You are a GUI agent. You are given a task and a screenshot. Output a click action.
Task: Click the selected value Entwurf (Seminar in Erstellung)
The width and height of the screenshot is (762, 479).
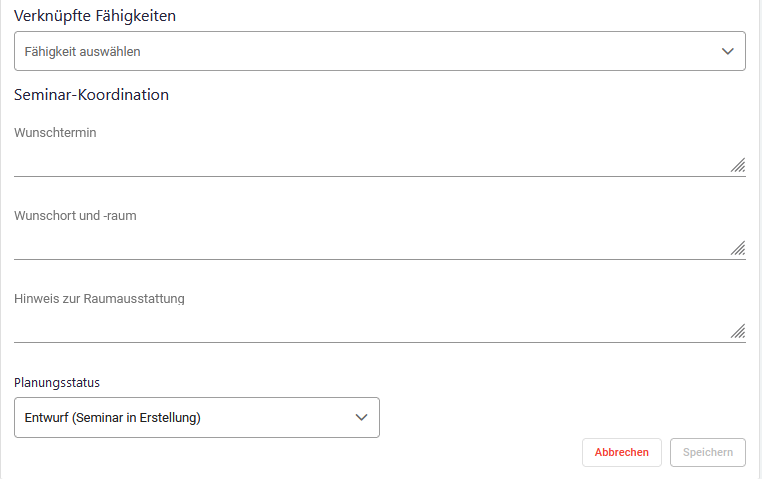pyautogui.click(x=113, y=417)
